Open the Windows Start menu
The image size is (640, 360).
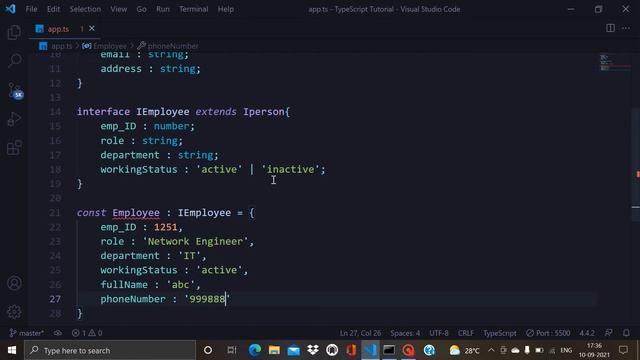12,350
